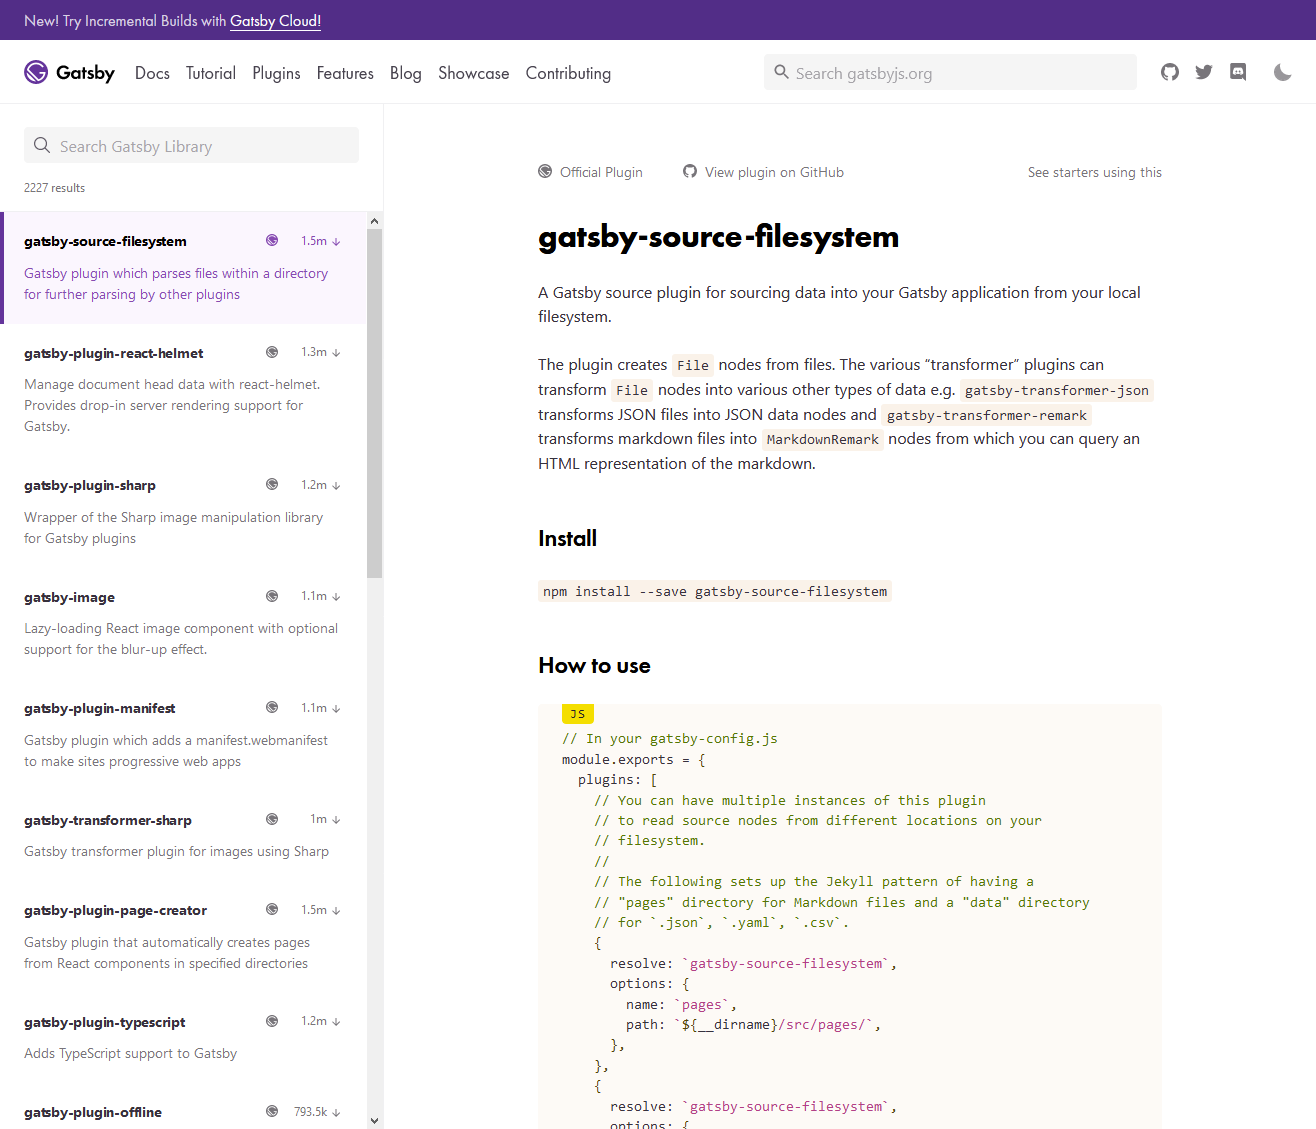Click official badge icon on gatsby-plugin-offline row
The width and height of the screenshot is (1316, 1129).
coord(272,1111)
